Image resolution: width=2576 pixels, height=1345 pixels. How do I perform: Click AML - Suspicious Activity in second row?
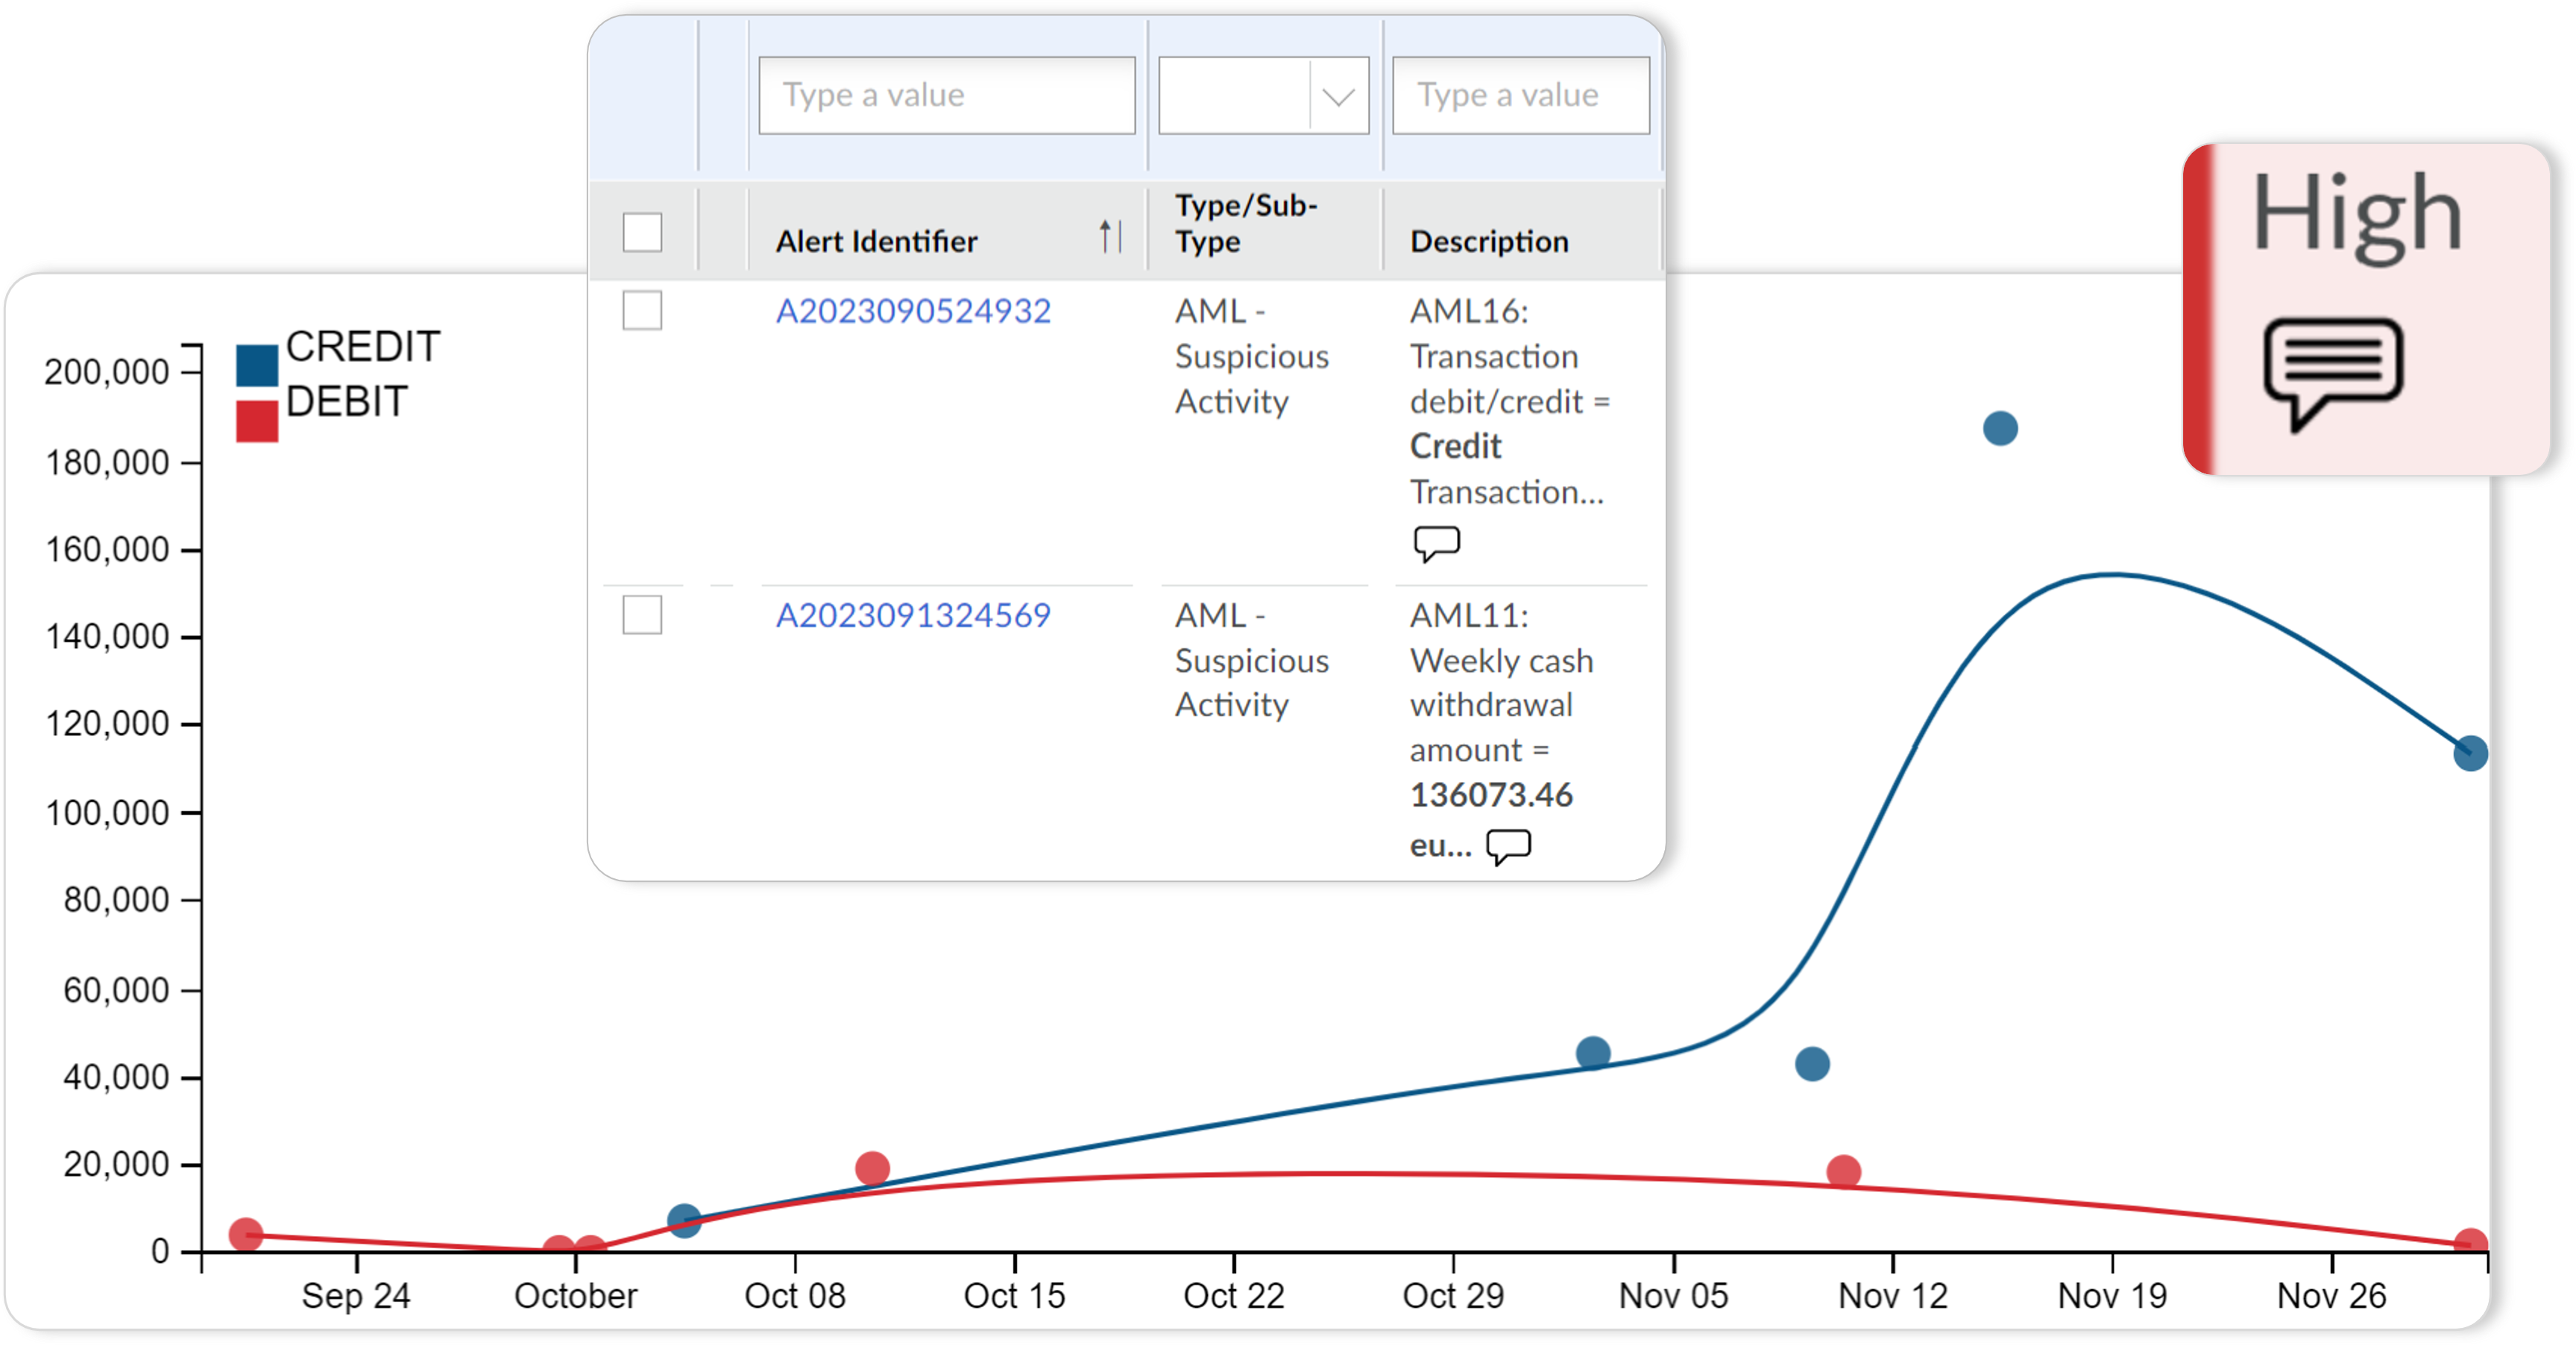click(x=1251, y=660)
